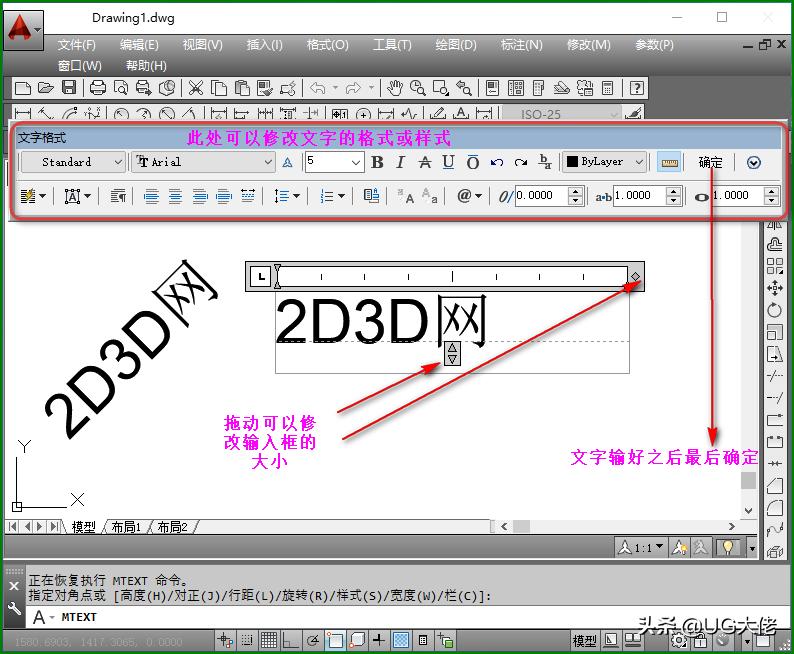Click the width factor field at the far right
Screen dimensions: 794x654
(x=738, y=195)
